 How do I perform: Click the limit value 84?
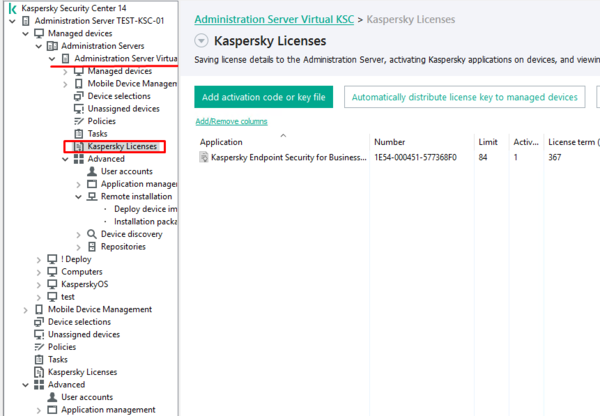(483, 157)
